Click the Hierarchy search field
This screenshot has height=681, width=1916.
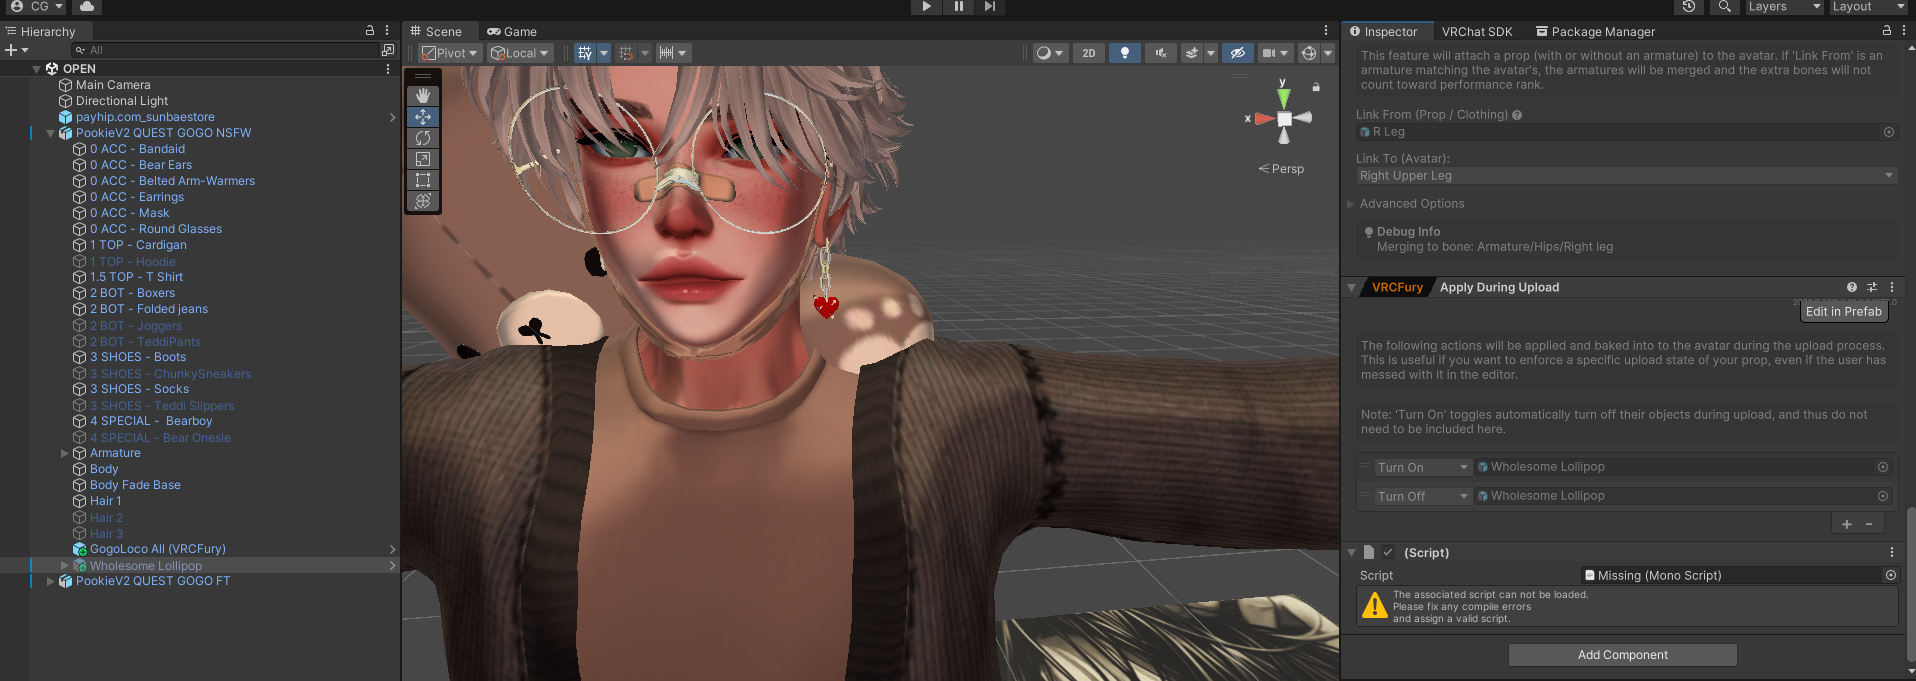point(226,50)
